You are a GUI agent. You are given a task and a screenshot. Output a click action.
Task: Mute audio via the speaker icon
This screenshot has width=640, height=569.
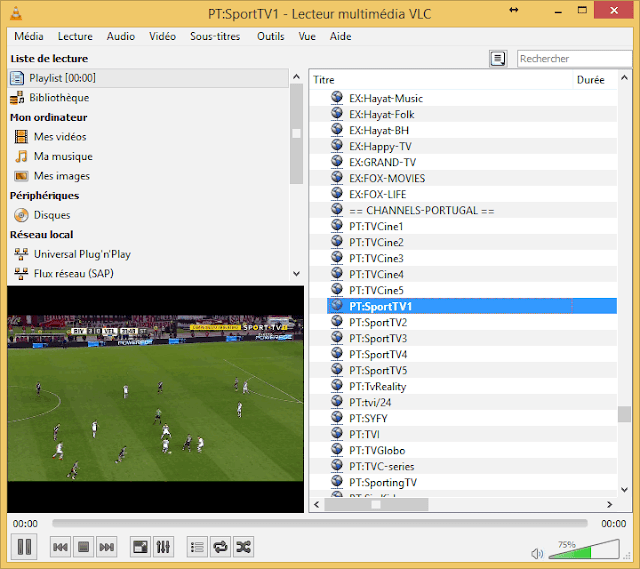tap(537, 553)
